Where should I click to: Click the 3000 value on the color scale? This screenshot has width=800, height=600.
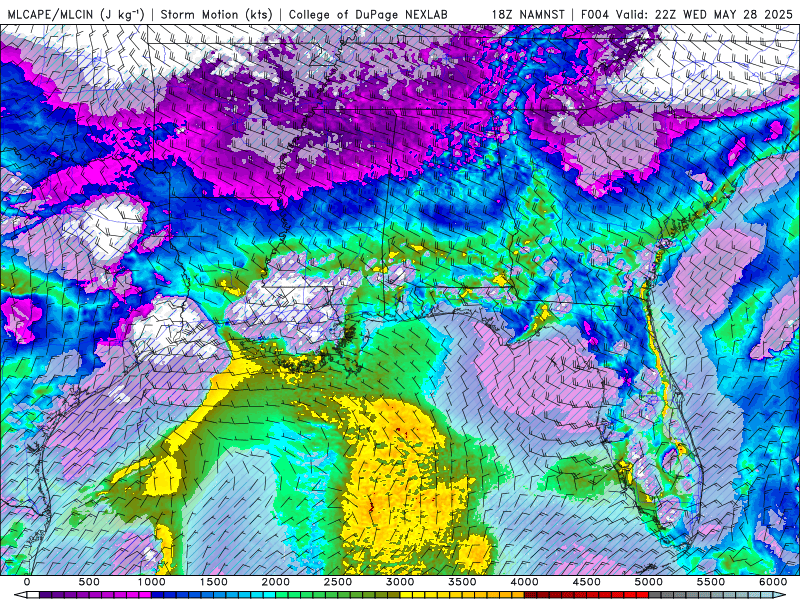pyautogui.click(x=400, y=582)
